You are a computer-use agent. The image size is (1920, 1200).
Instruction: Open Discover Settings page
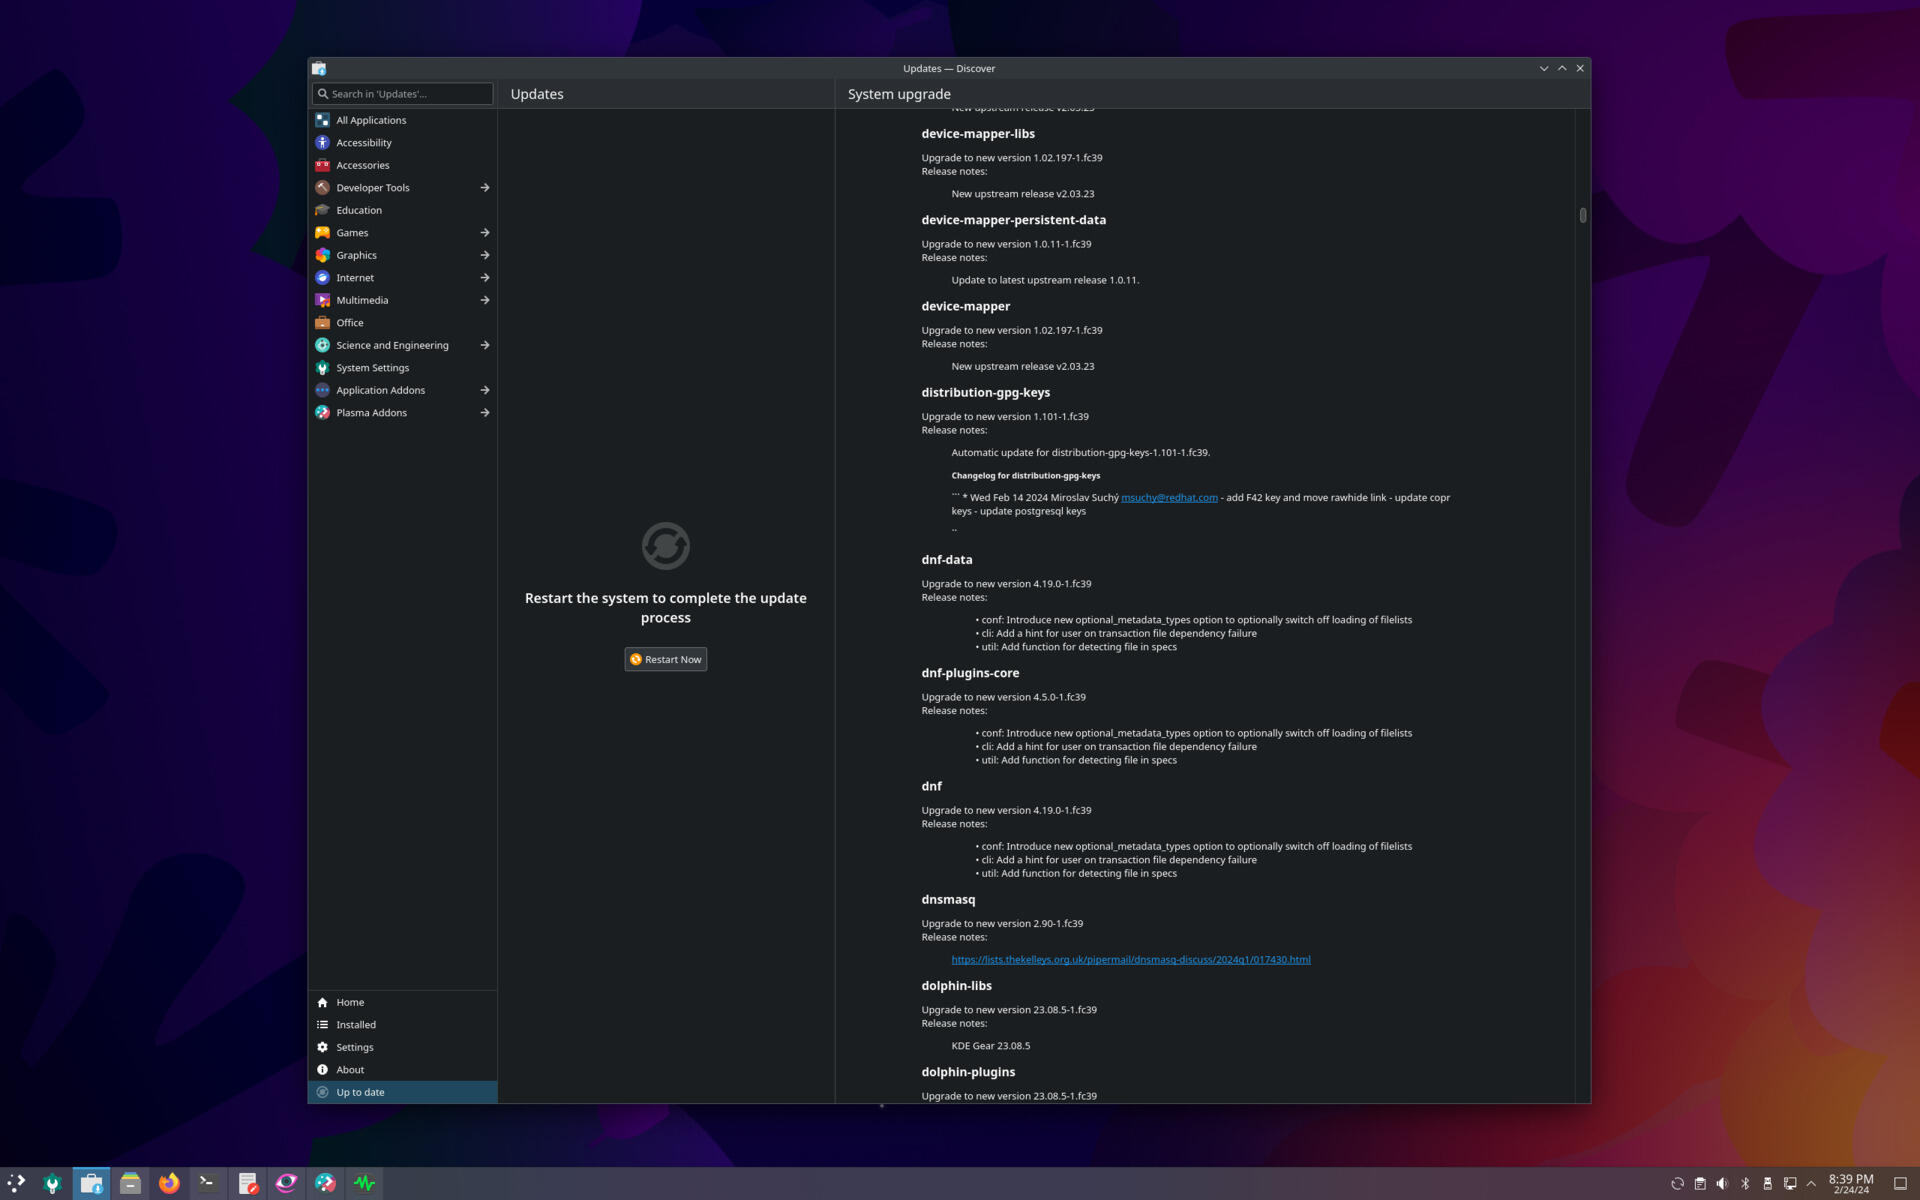(402, 1047)
